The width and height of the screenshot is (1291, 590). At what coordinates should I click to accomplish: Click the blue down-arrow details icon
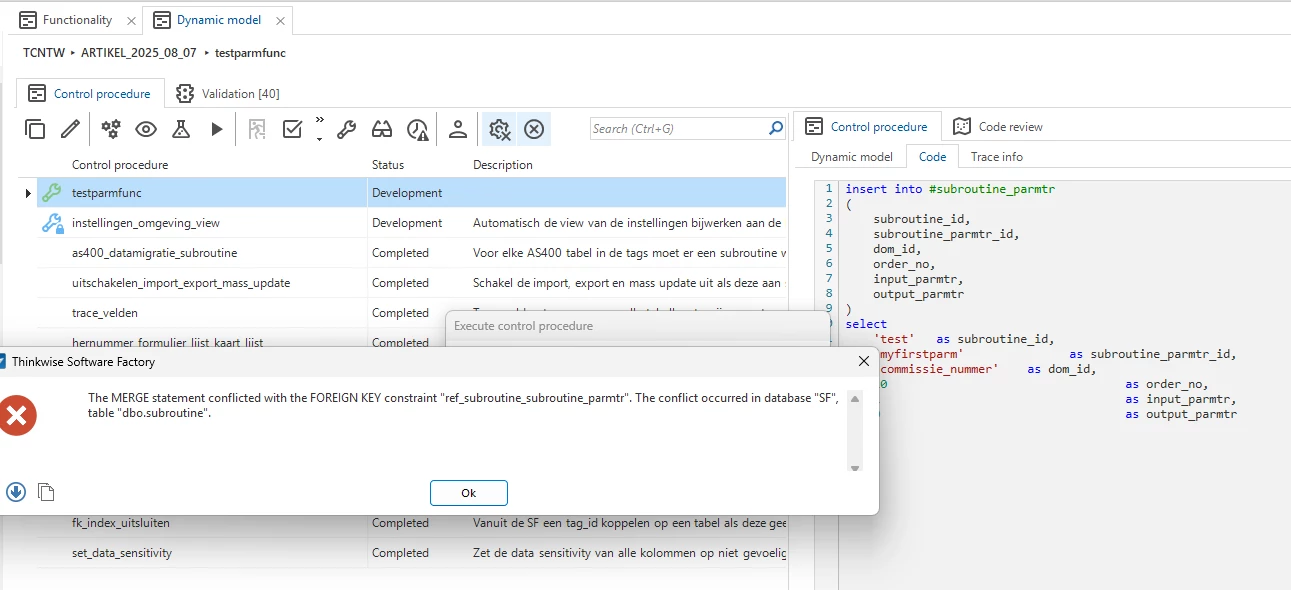pyautogui.click(x=15, y=491)
